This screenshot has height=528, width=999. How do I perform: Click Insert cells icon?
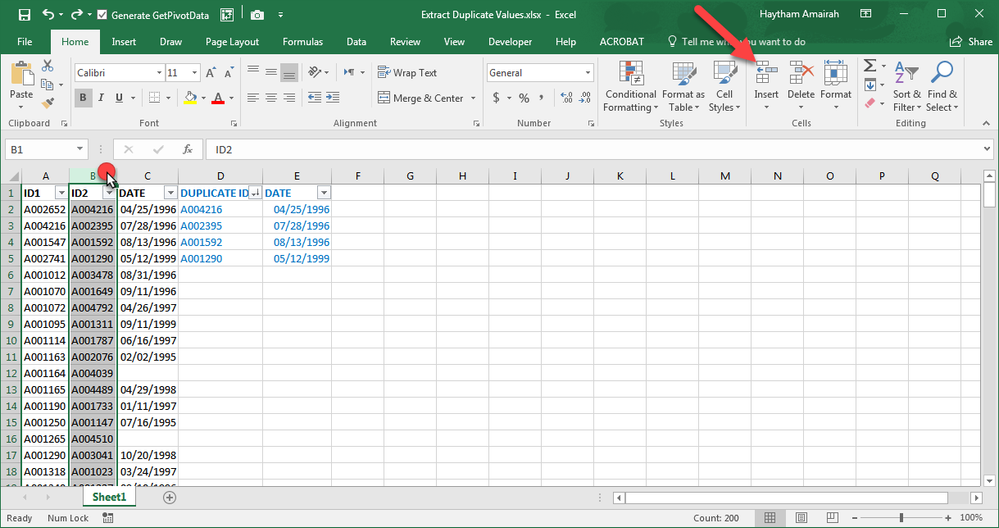click(x=766, y=73)
